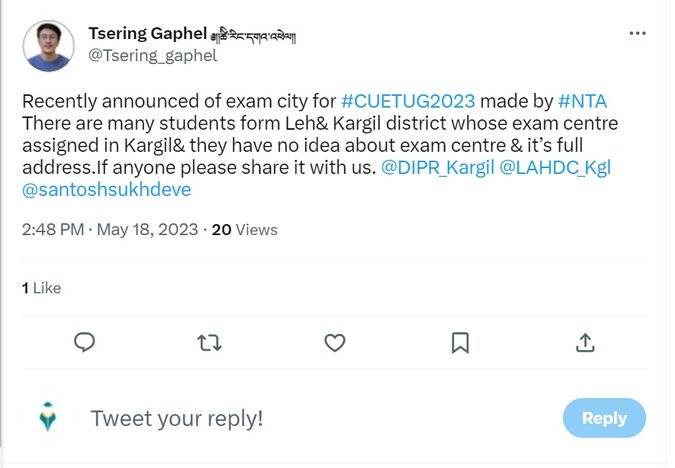Open the @santoshsukhdeve mention

106,189
